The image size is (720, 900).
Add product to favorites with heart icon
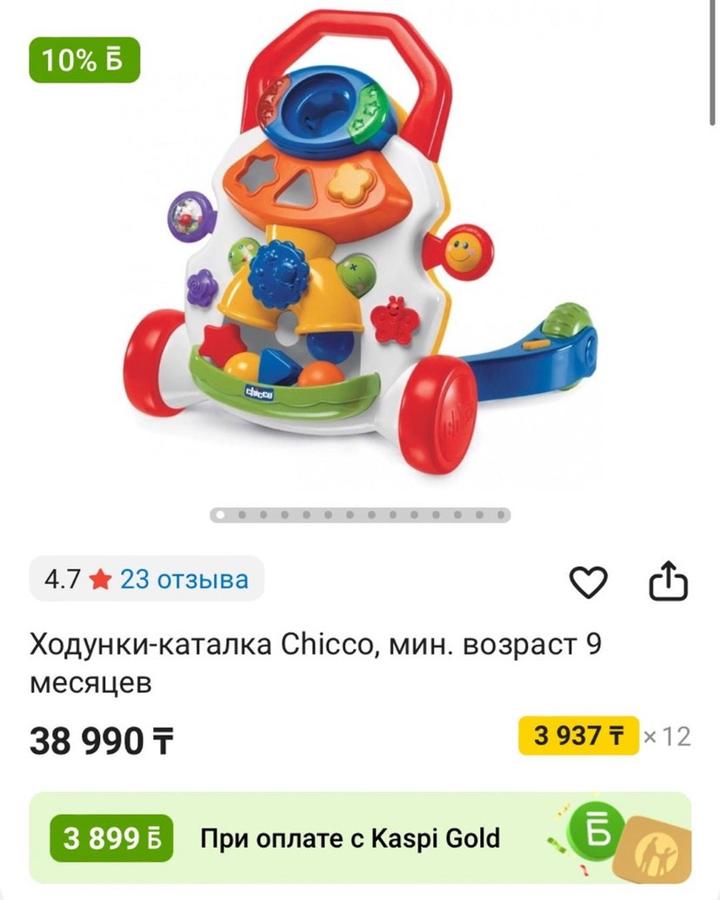click(588, 582)
